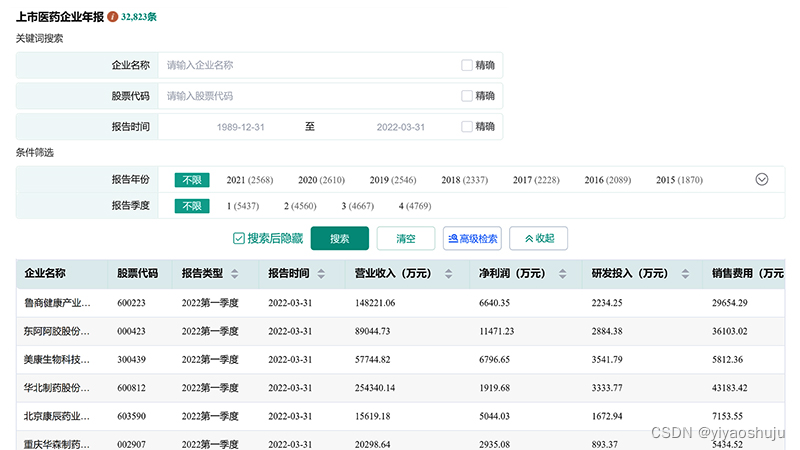Tick the 精确 checkbox for 股票代码
Viewport: 800px width, 450px height.
[x=466, y=96]
